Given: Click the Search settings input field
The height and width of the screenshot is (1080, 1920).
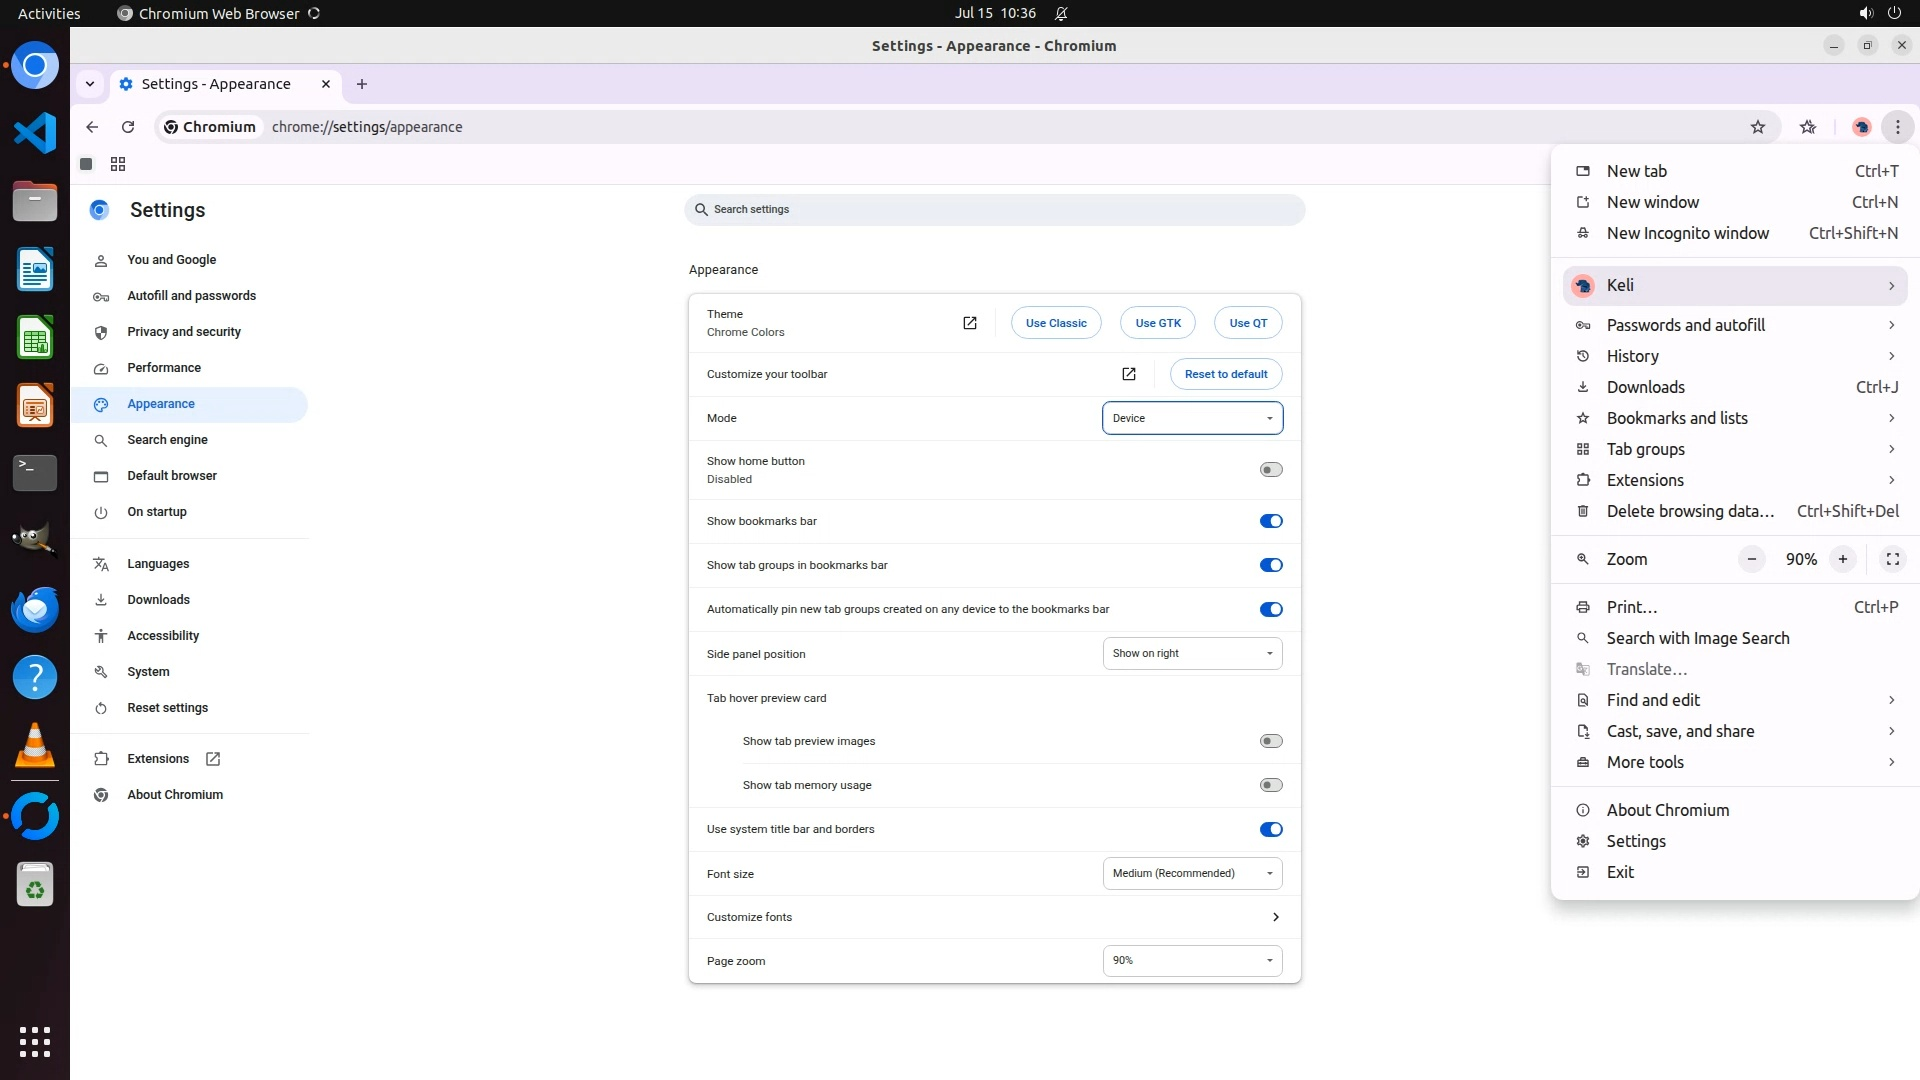Looking at the screenshot, I should pos(994,209).
